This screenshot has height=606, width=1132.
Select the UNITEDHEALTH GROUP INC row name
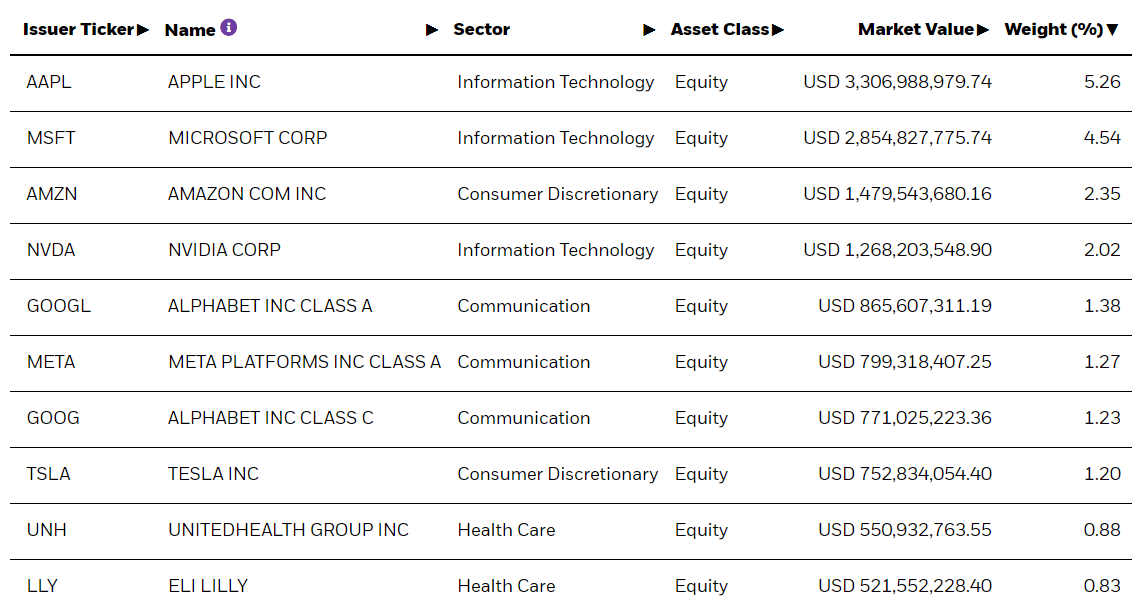(288, 530)
